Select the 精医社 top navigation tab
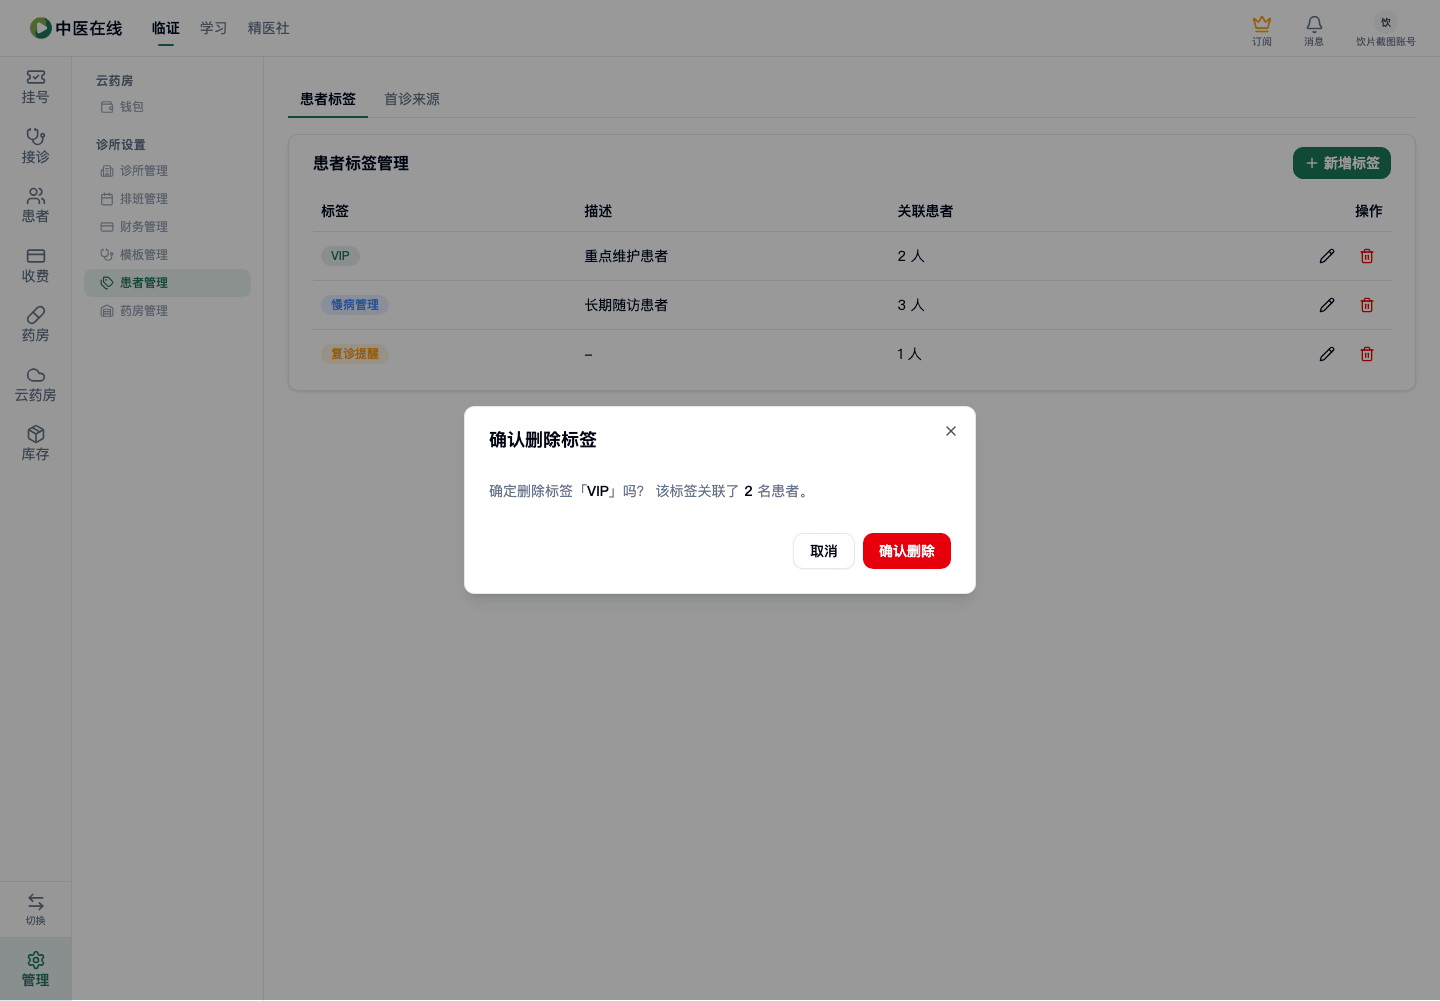 [269, 28]
